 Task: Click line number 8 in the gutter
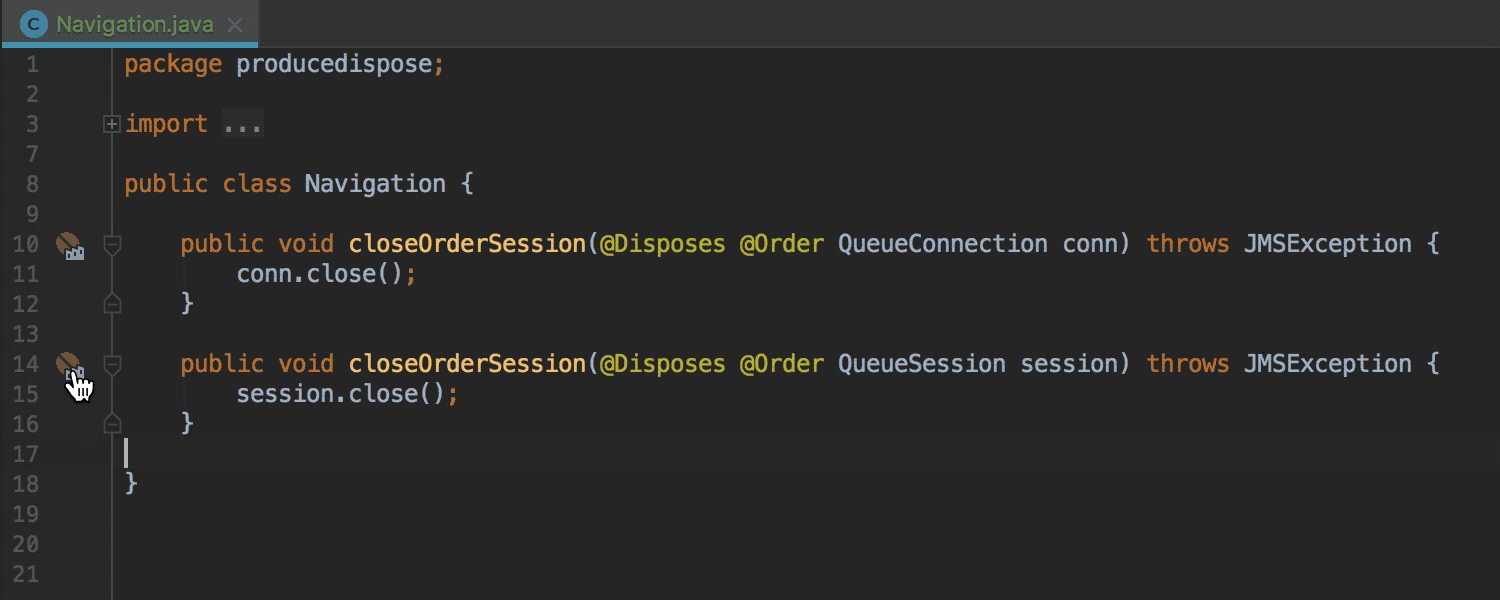coord(32,184)
